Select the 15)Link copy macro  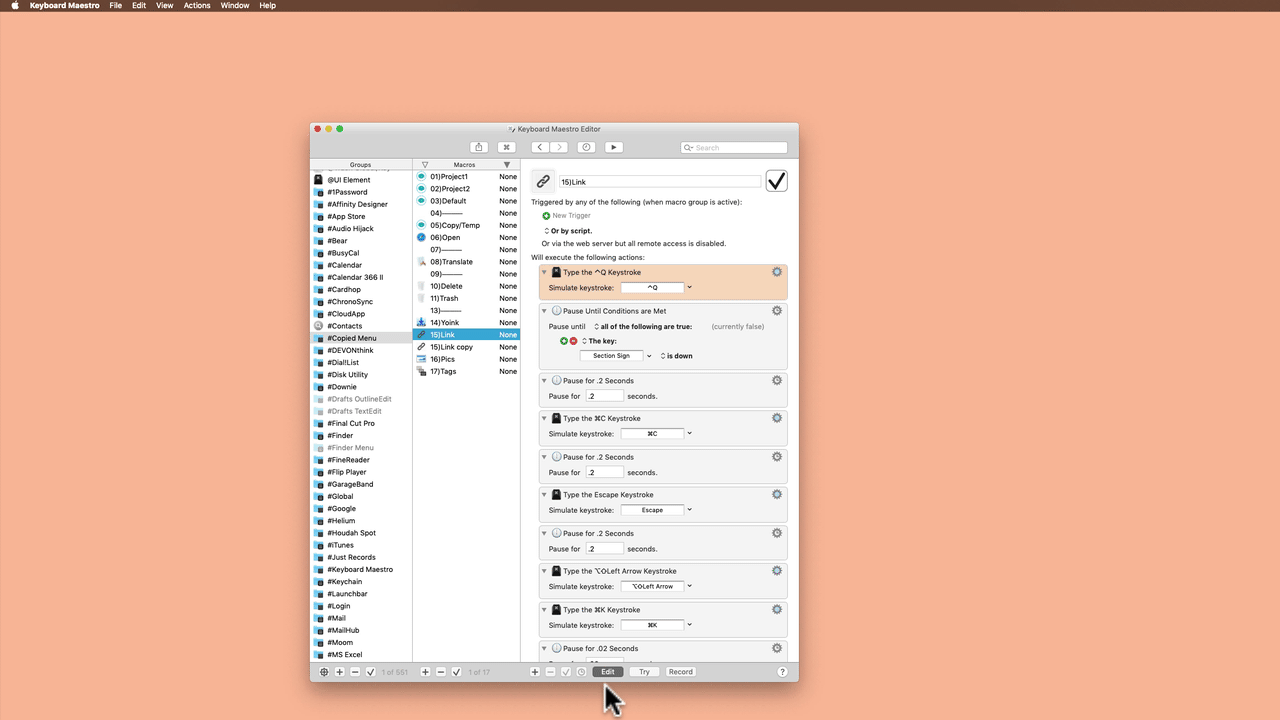[x=467, y=347]
